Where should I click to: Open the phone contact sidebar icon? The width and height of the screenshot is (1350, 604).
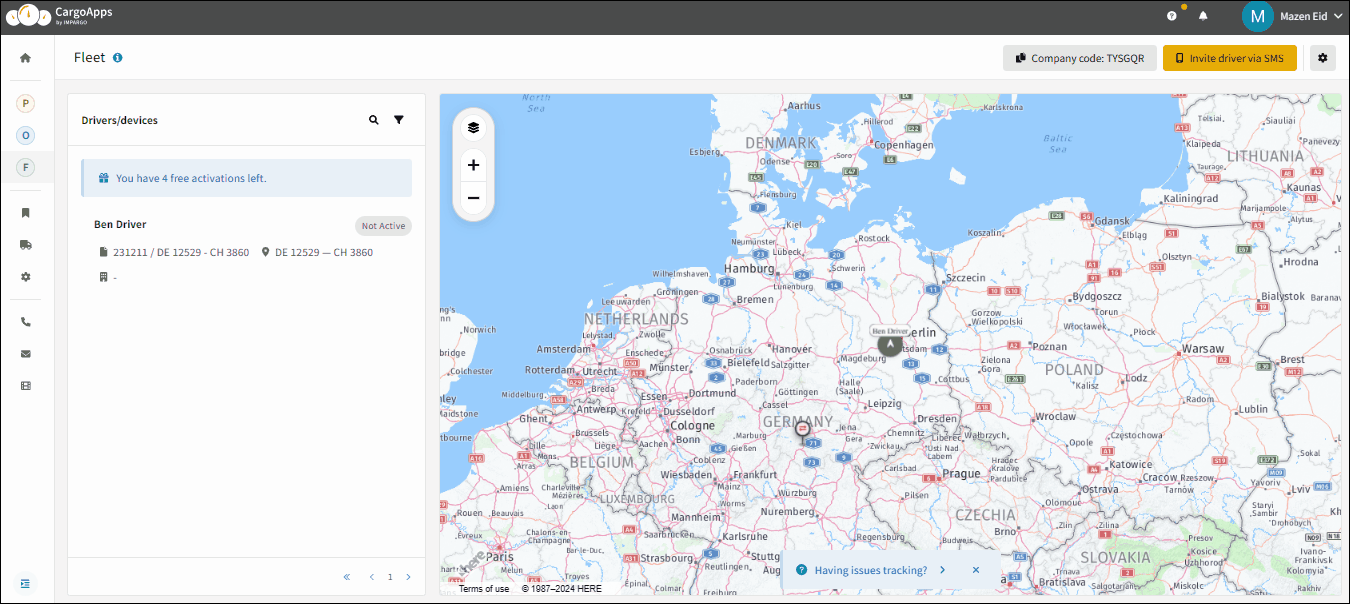(26, 322)
